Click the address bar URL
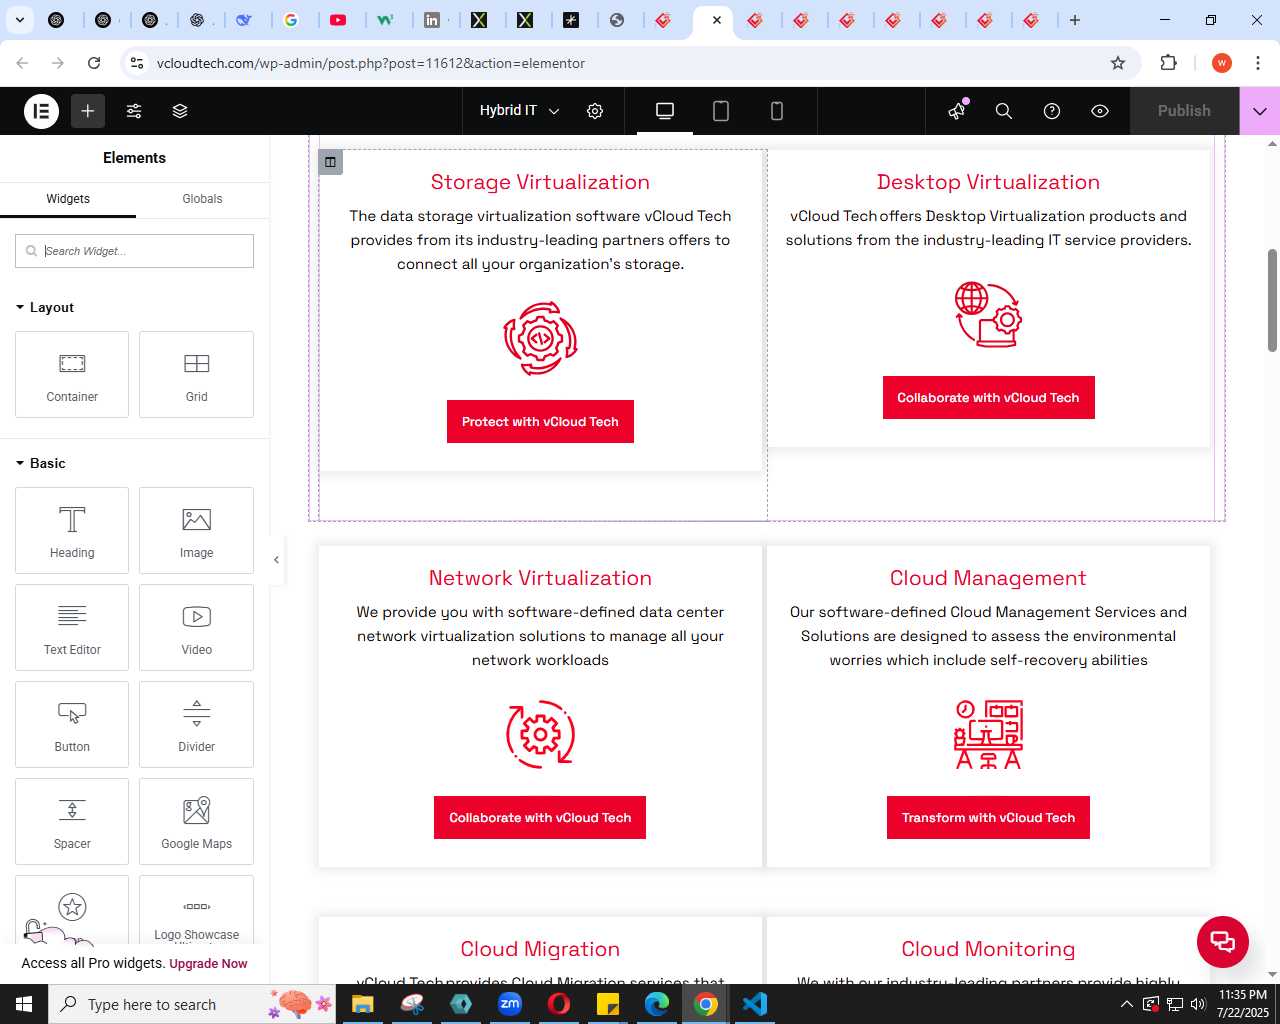Viewport: 1280px width, 1024px height. (x=371, y=63)
